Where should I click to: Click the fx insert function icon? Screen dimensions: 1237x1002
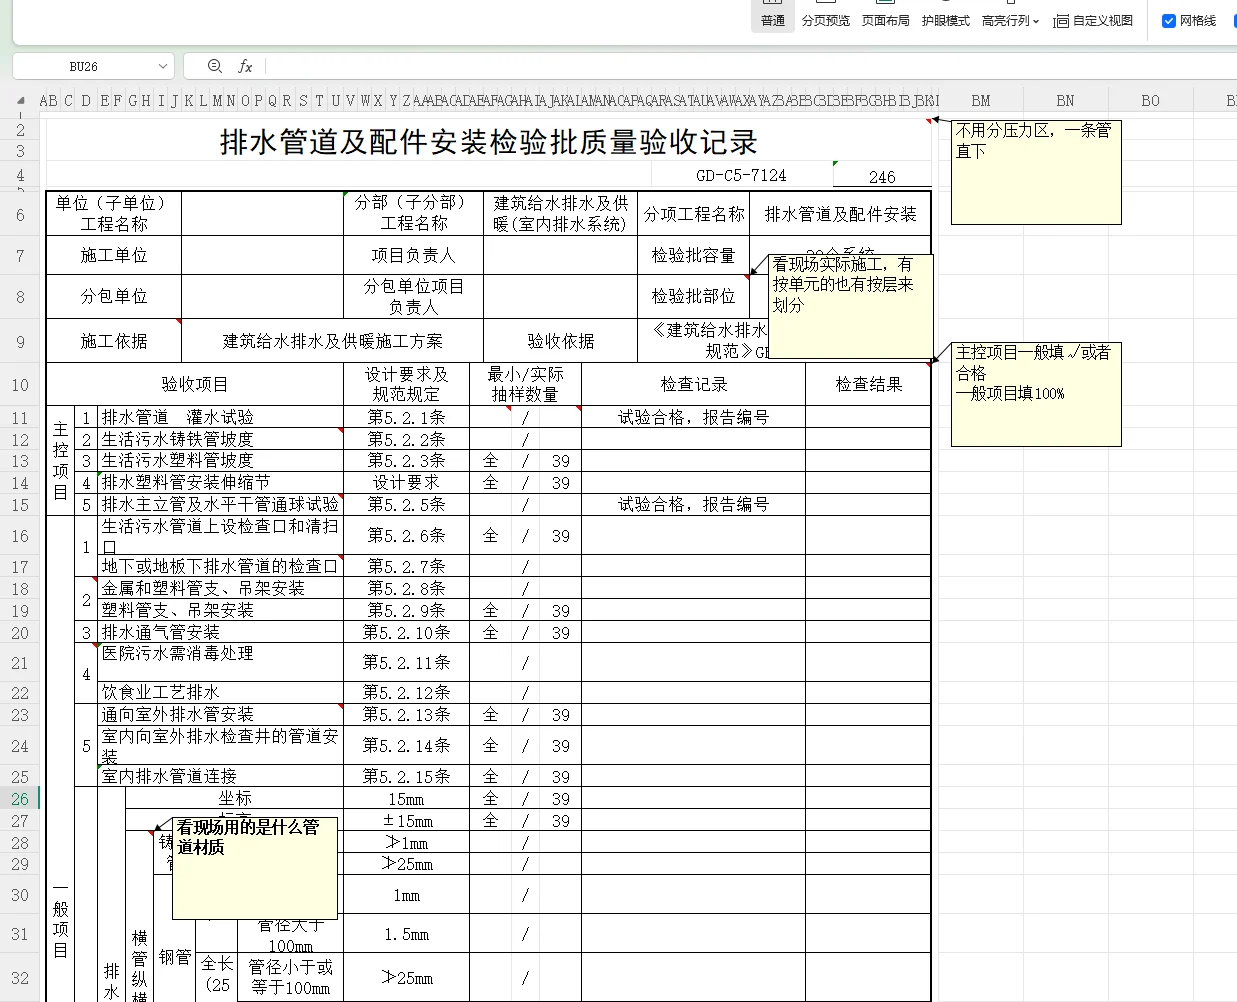[x=246, y=66]
